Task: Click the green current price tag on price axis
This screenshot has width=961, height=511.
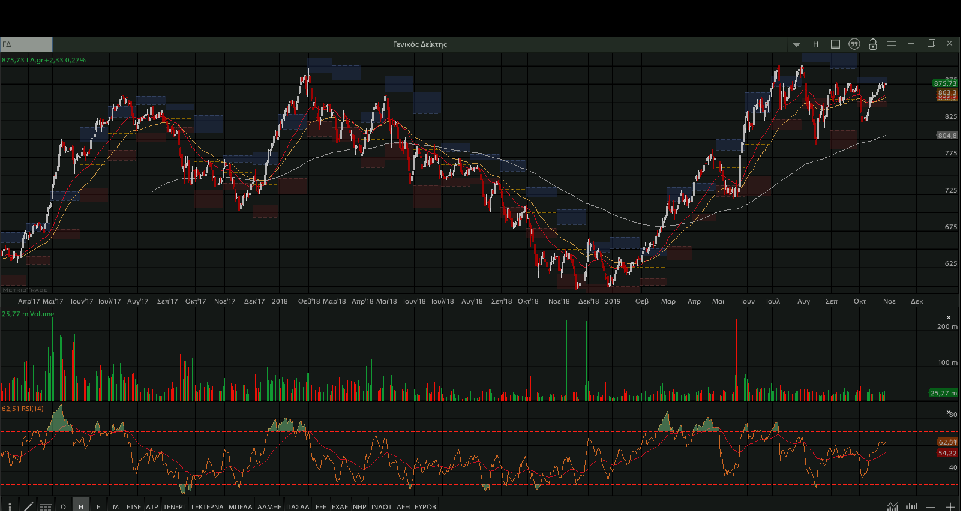Action: [945, 83]
